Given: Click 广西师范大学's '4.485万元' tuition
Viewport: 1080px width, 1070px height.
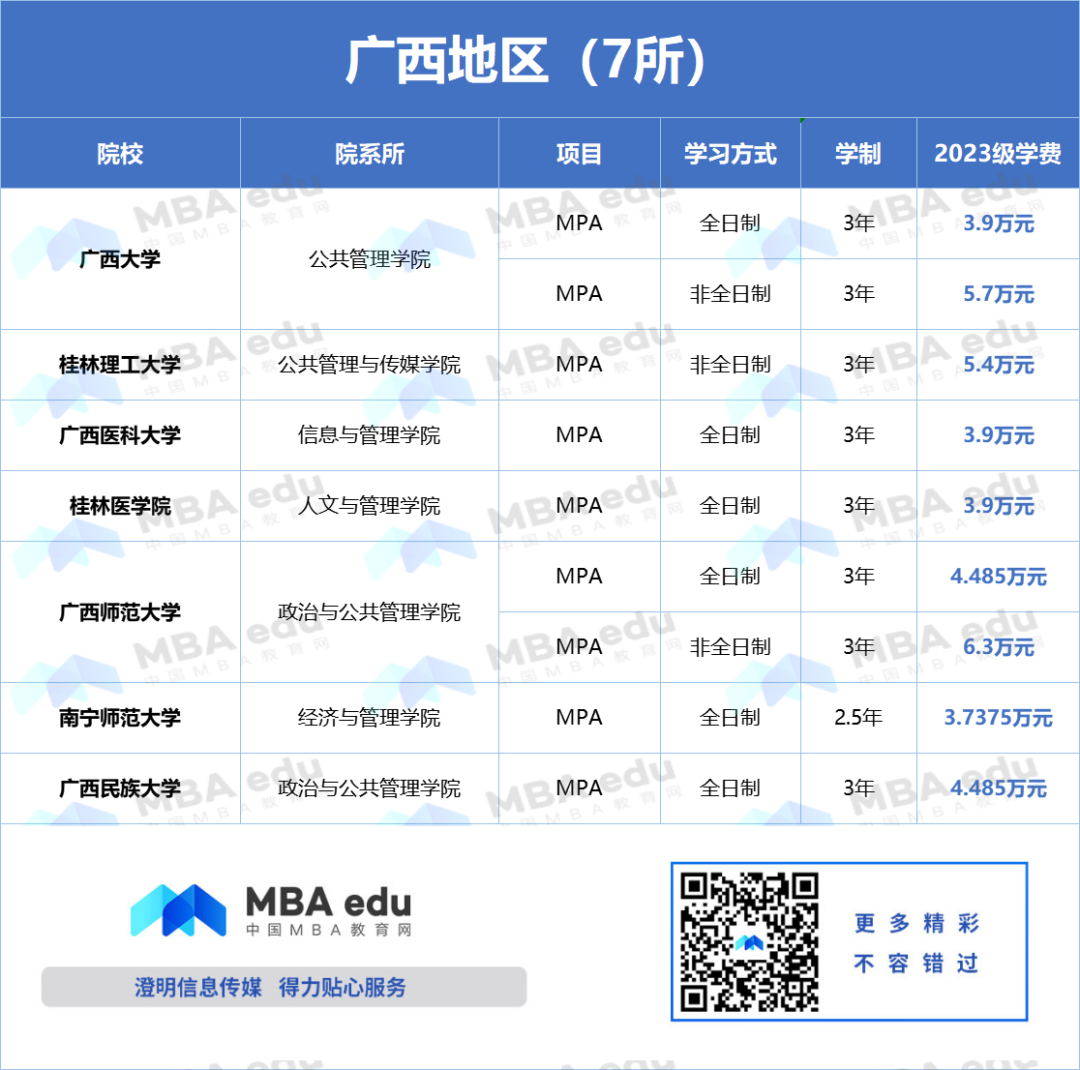Looking at the screenshot, I should pyautogui.click(x=998, y=576).
